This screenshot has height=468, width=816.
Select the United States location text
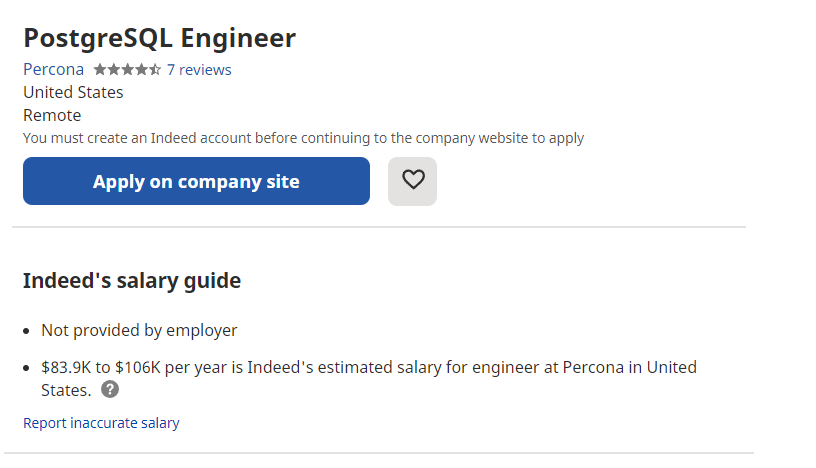point(73,92)
